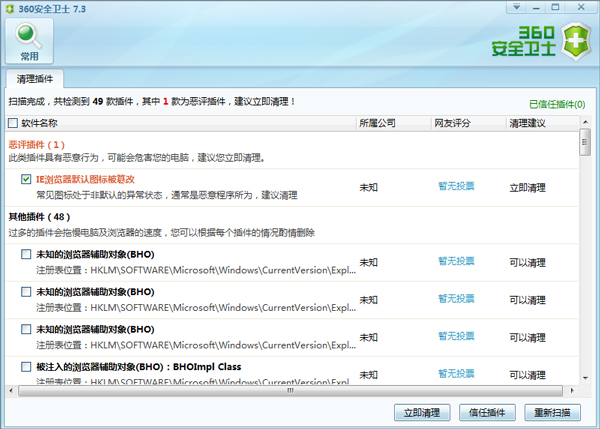
Task: Click the 常用 magnifier toolbar icon
Action: pos(30,40)
